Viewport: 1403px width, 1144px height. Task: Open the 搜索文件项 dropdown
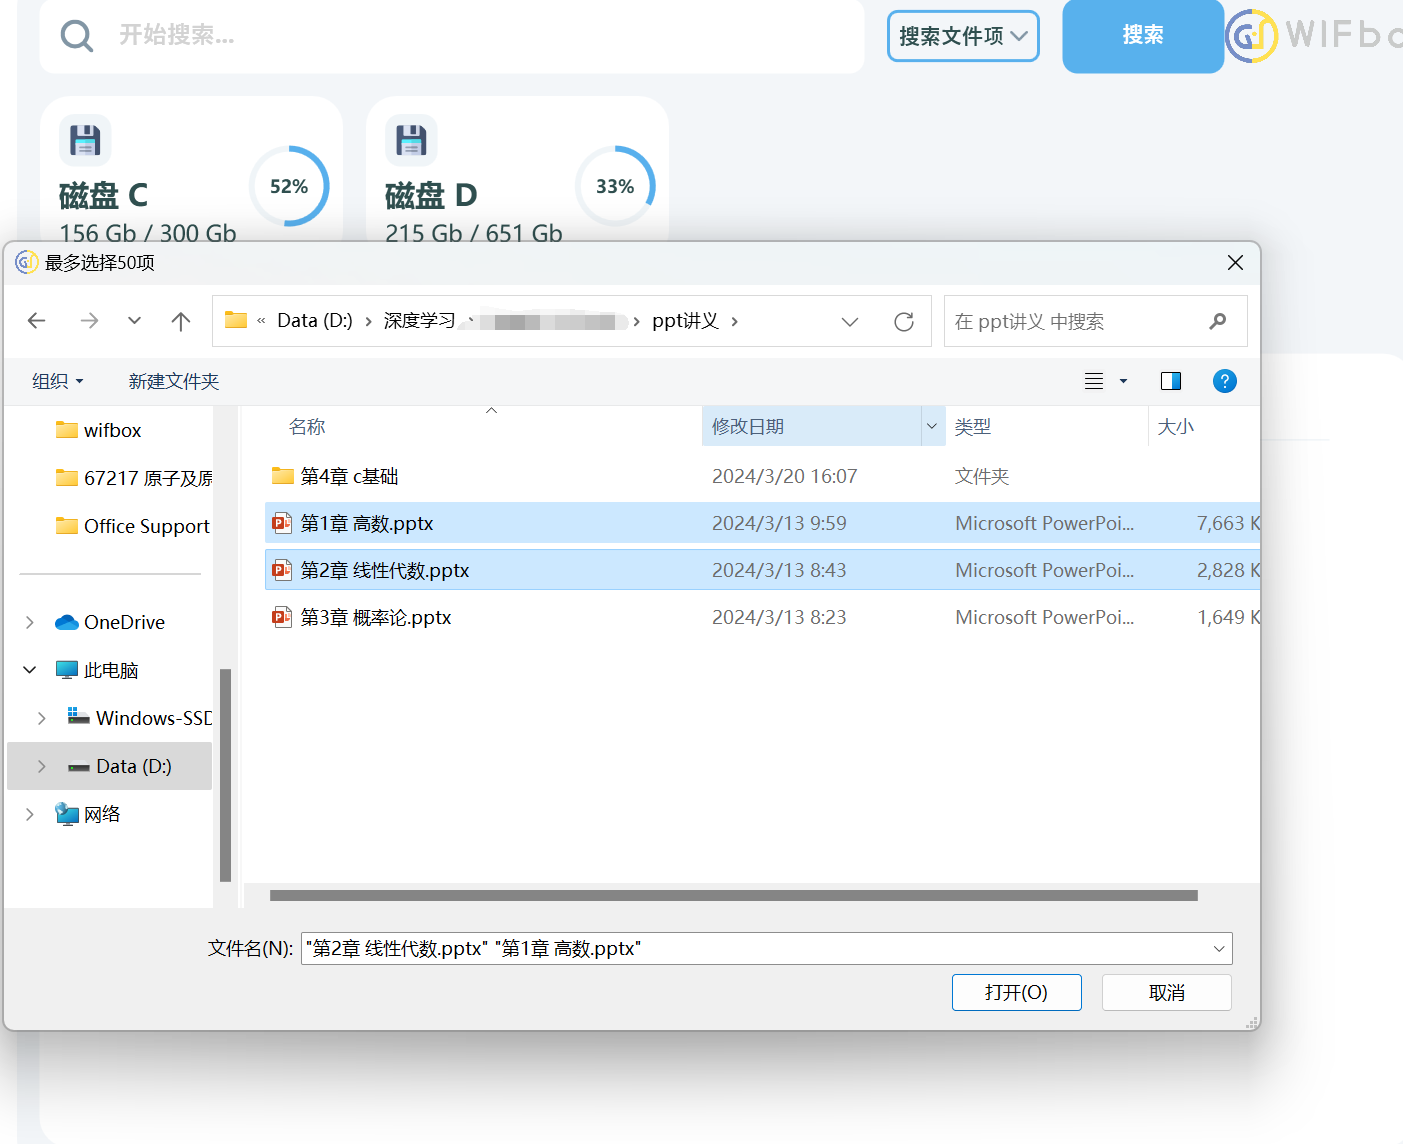point(963,36)
